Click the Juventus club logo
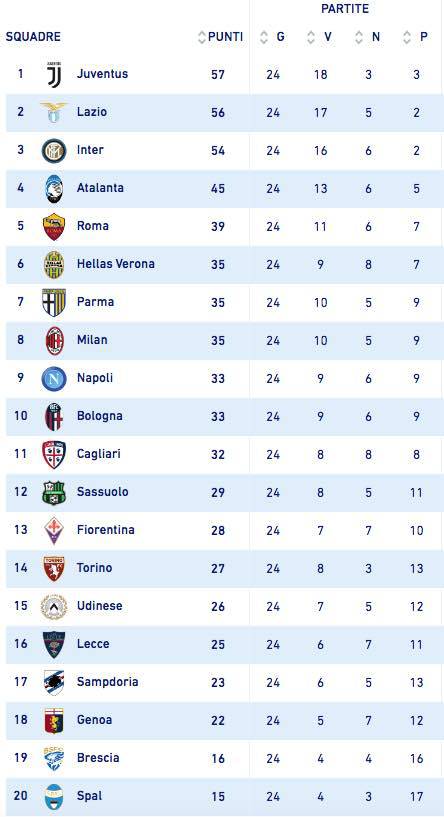444x817 pixels. coord(54,75)
